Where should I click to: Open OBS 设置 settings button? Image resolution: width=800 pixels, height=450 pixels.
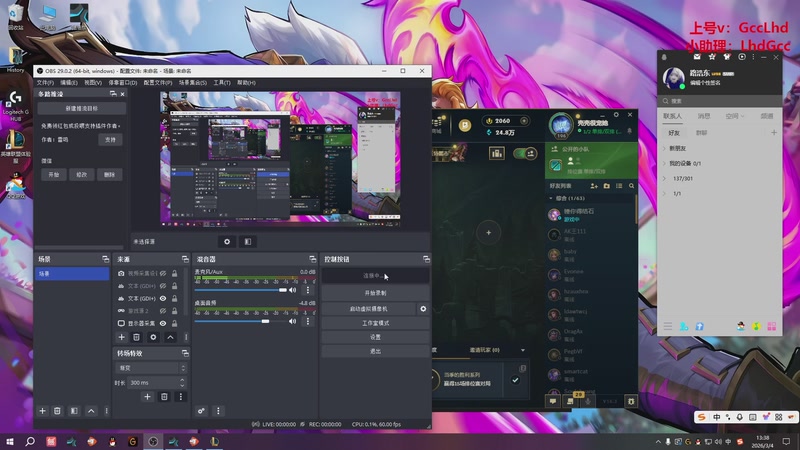coord(375,337)
